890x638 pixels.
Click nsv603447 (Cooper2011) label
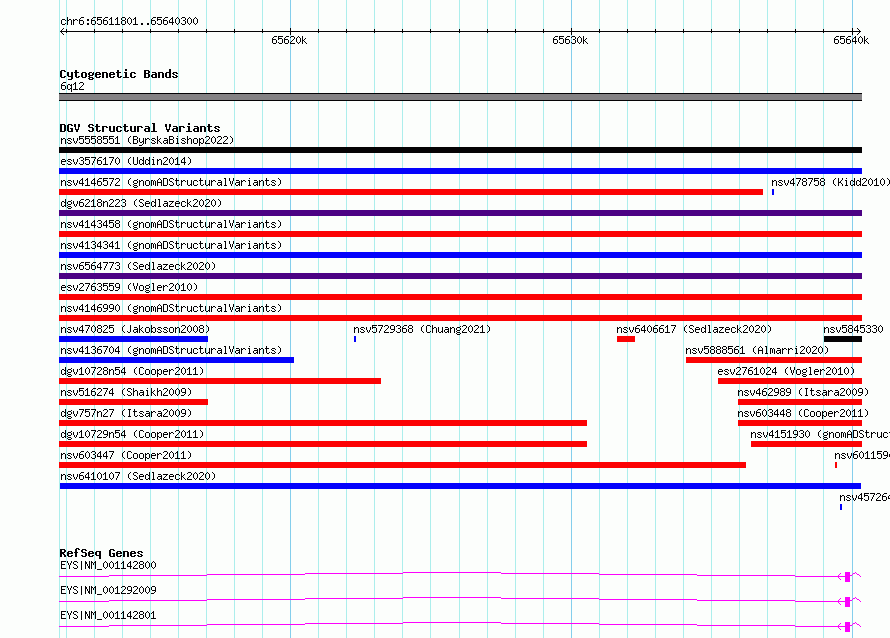(126, 455)
